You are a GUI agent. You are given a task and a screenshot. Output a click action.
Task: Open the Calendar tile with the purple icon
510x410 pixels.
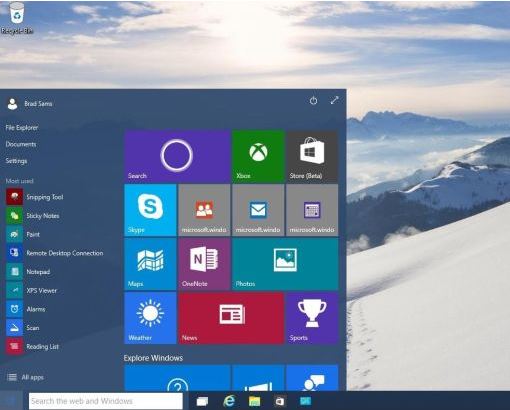click(312, 210)
